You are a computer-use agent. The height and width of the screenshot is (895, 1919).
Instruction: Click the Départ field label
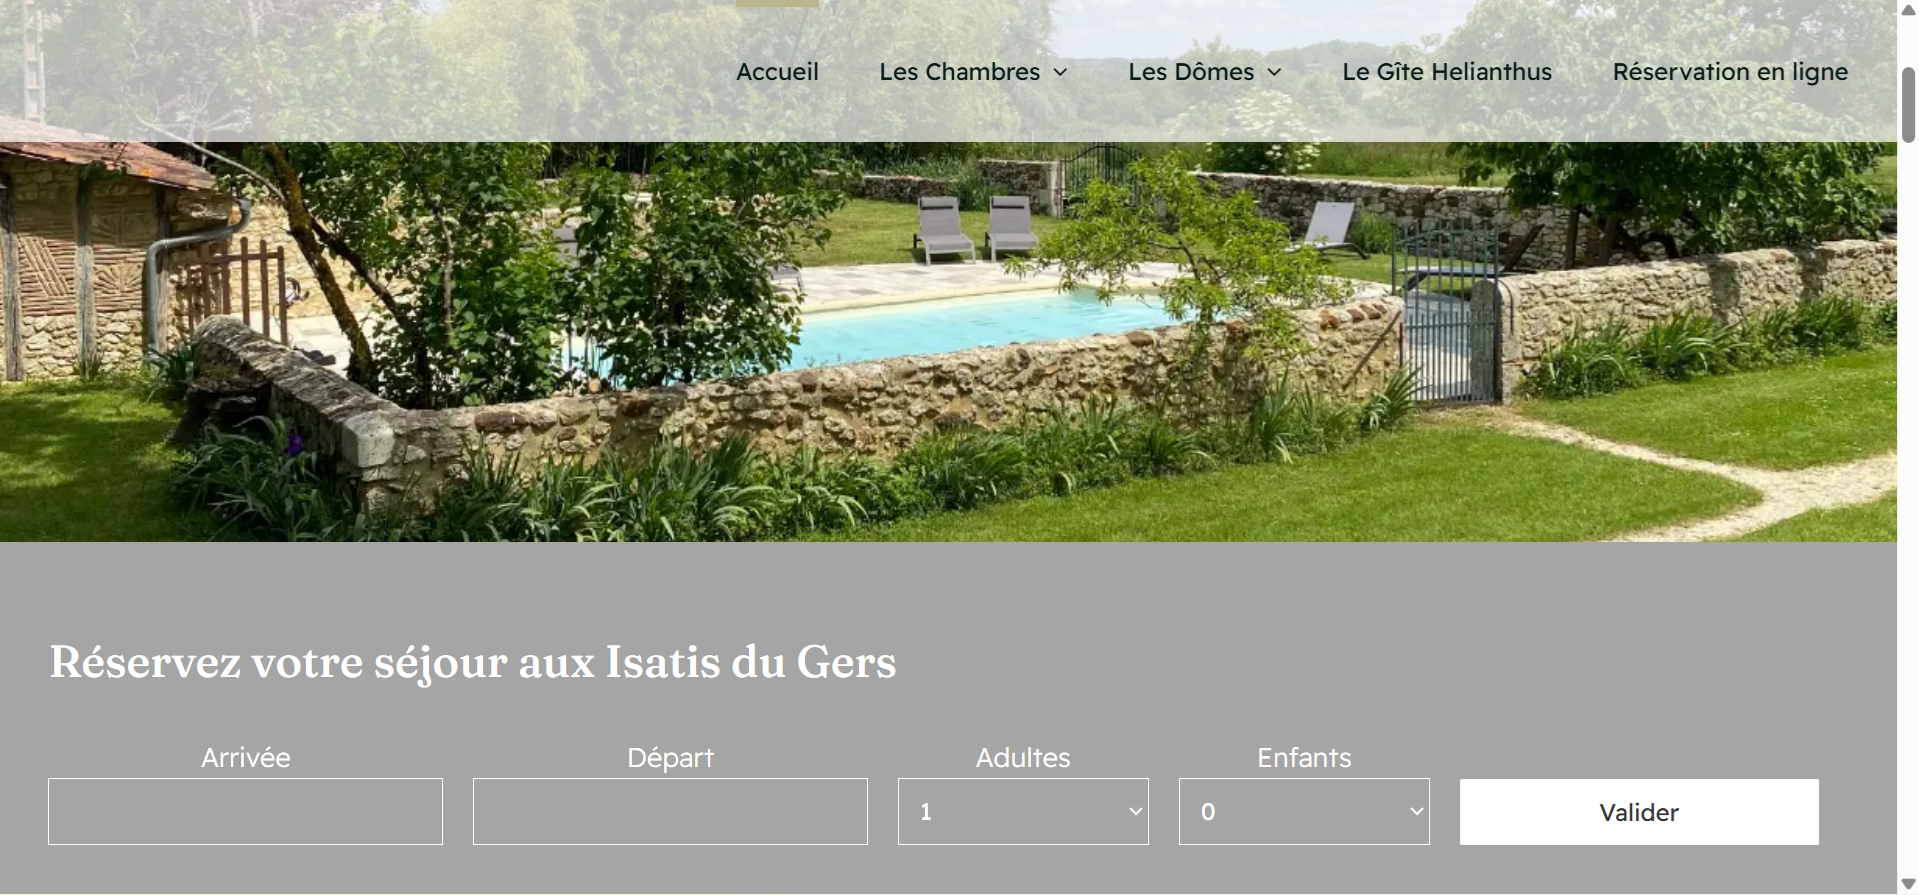pyautogui.click(x=670, y=758)
